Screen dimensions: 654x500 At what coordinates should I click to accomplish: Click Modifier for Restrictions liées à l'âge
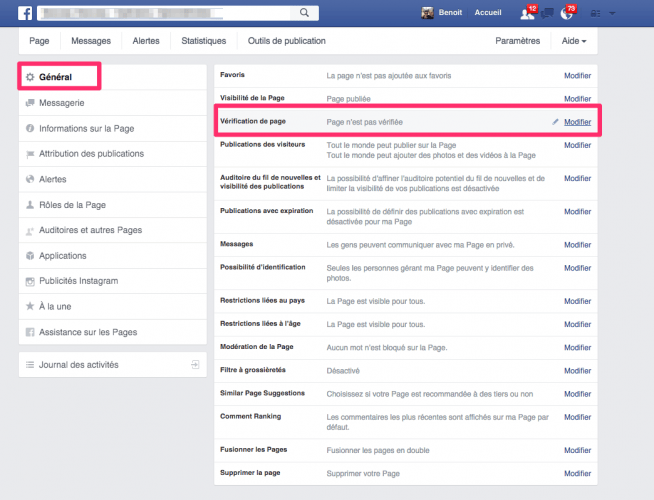577,324
